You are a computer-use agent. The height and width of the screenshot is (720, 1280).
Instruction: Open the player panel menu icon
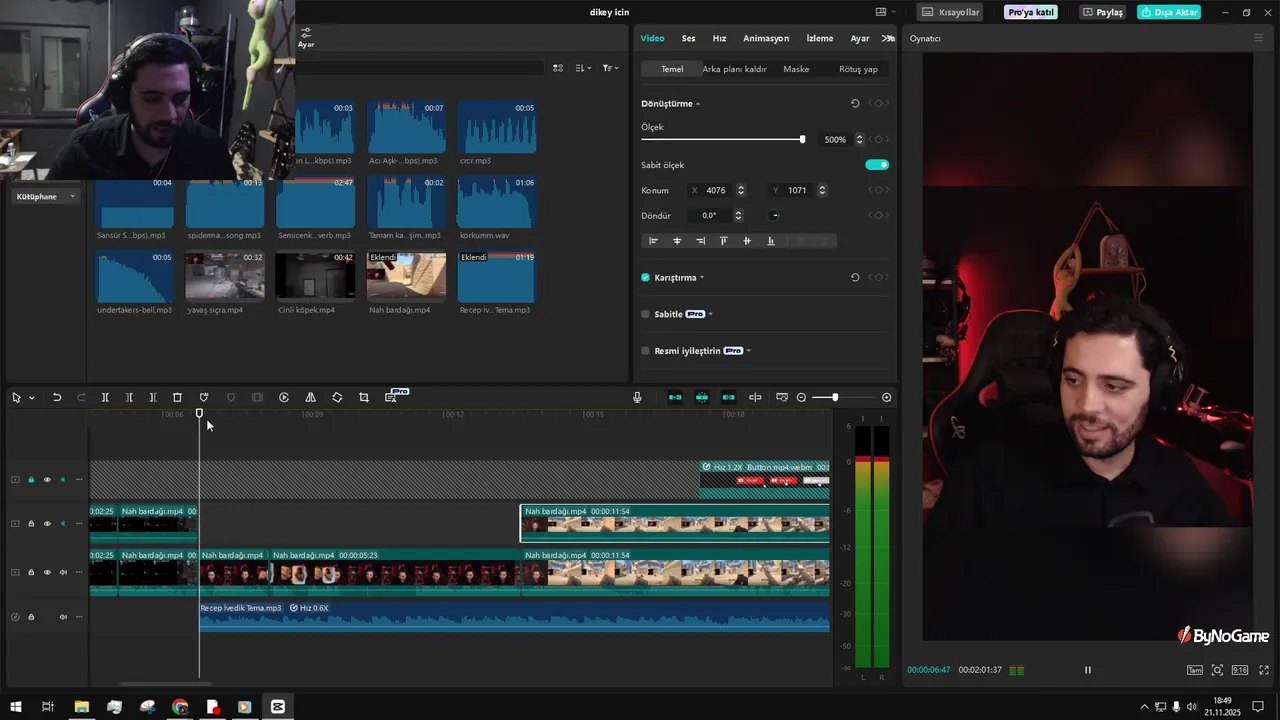tap(1258, 38)
